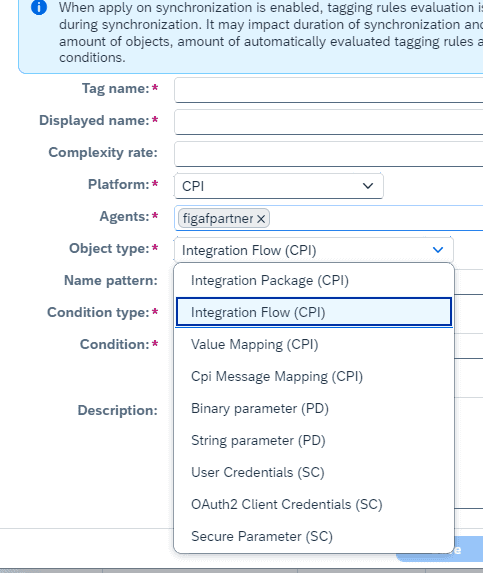Pick Binary parameter (PD) option
The width and height of the screenshot is (483, 573).
pos(314,408)
